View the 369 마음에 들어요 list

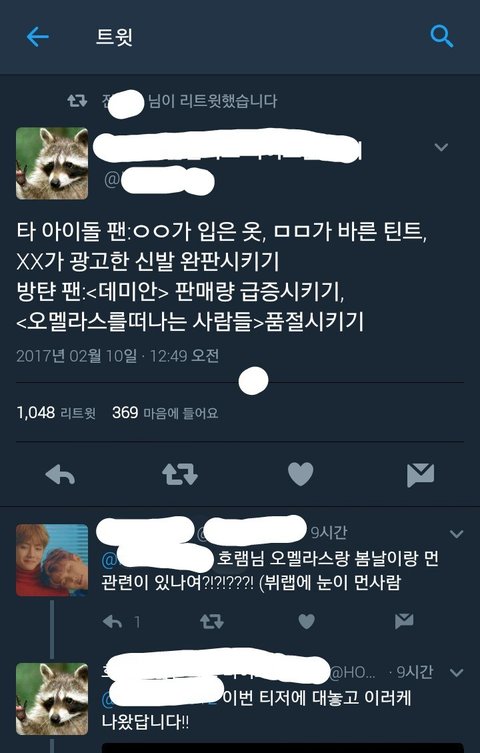pos(165,413)
